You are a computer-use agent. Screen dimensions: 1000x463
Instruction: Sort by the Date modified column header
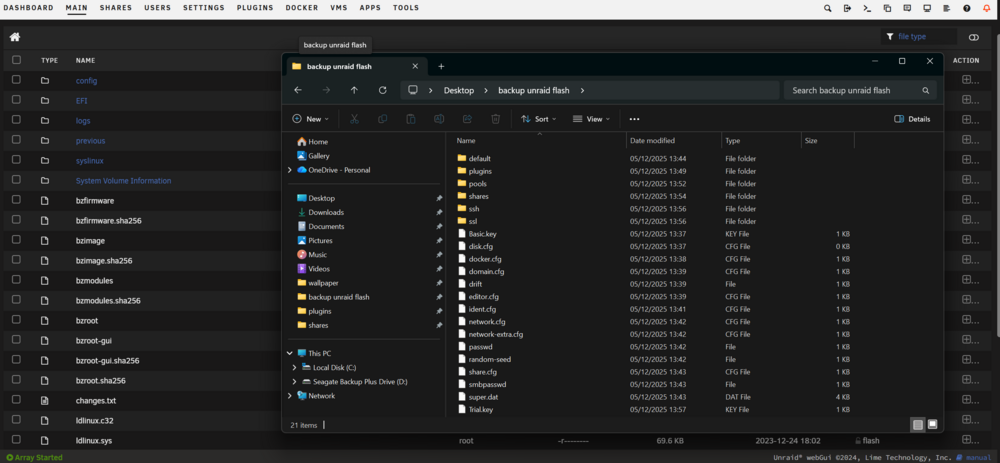click(x=652, y=140)
